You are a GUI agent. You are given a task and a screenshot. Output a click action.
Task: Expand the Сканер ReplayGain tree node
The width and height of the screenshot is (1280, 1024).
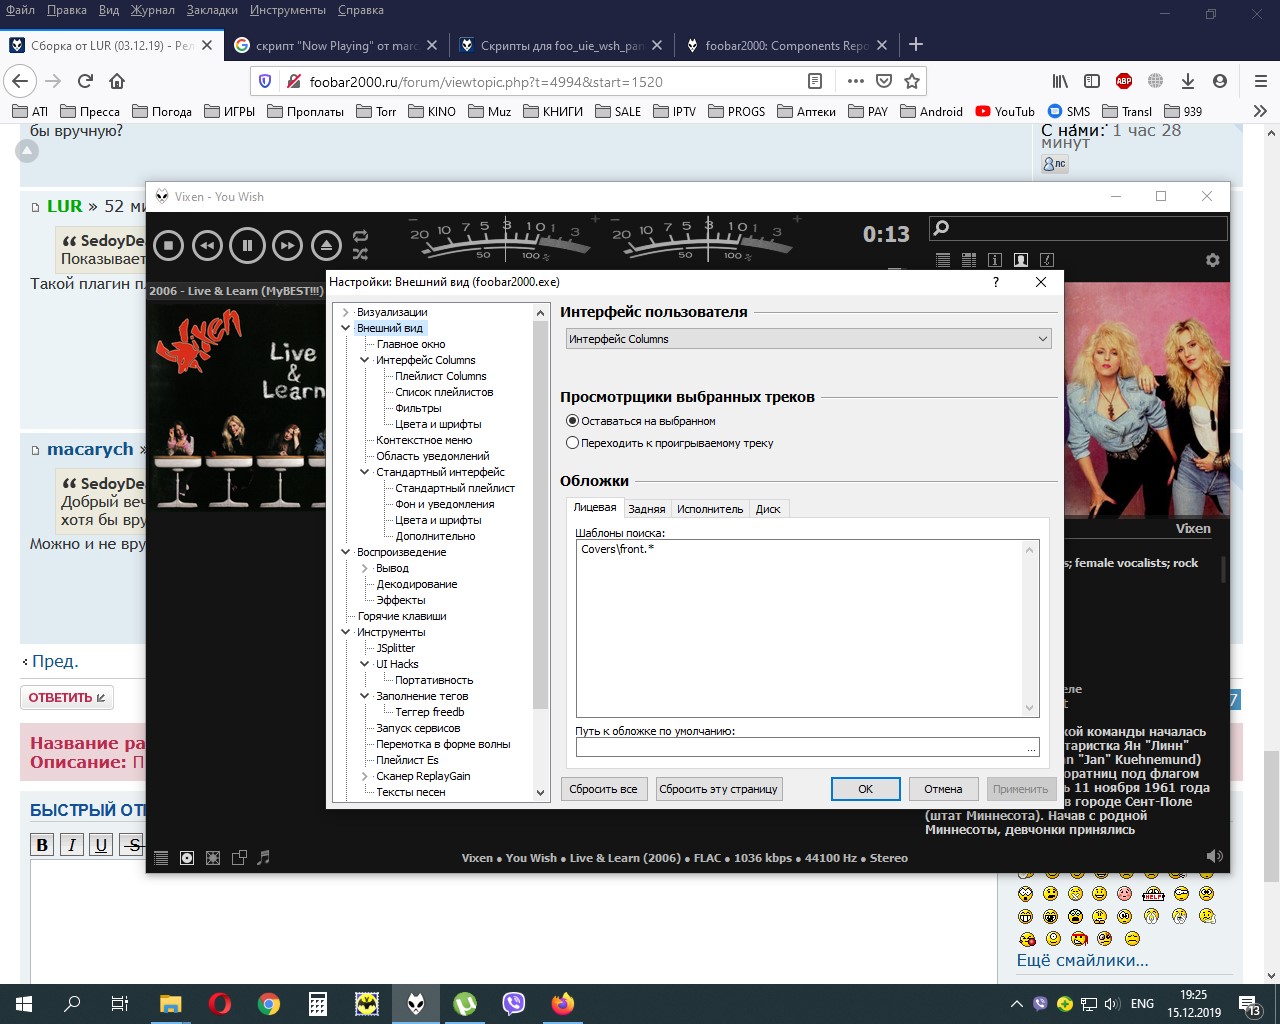(365, 776)
